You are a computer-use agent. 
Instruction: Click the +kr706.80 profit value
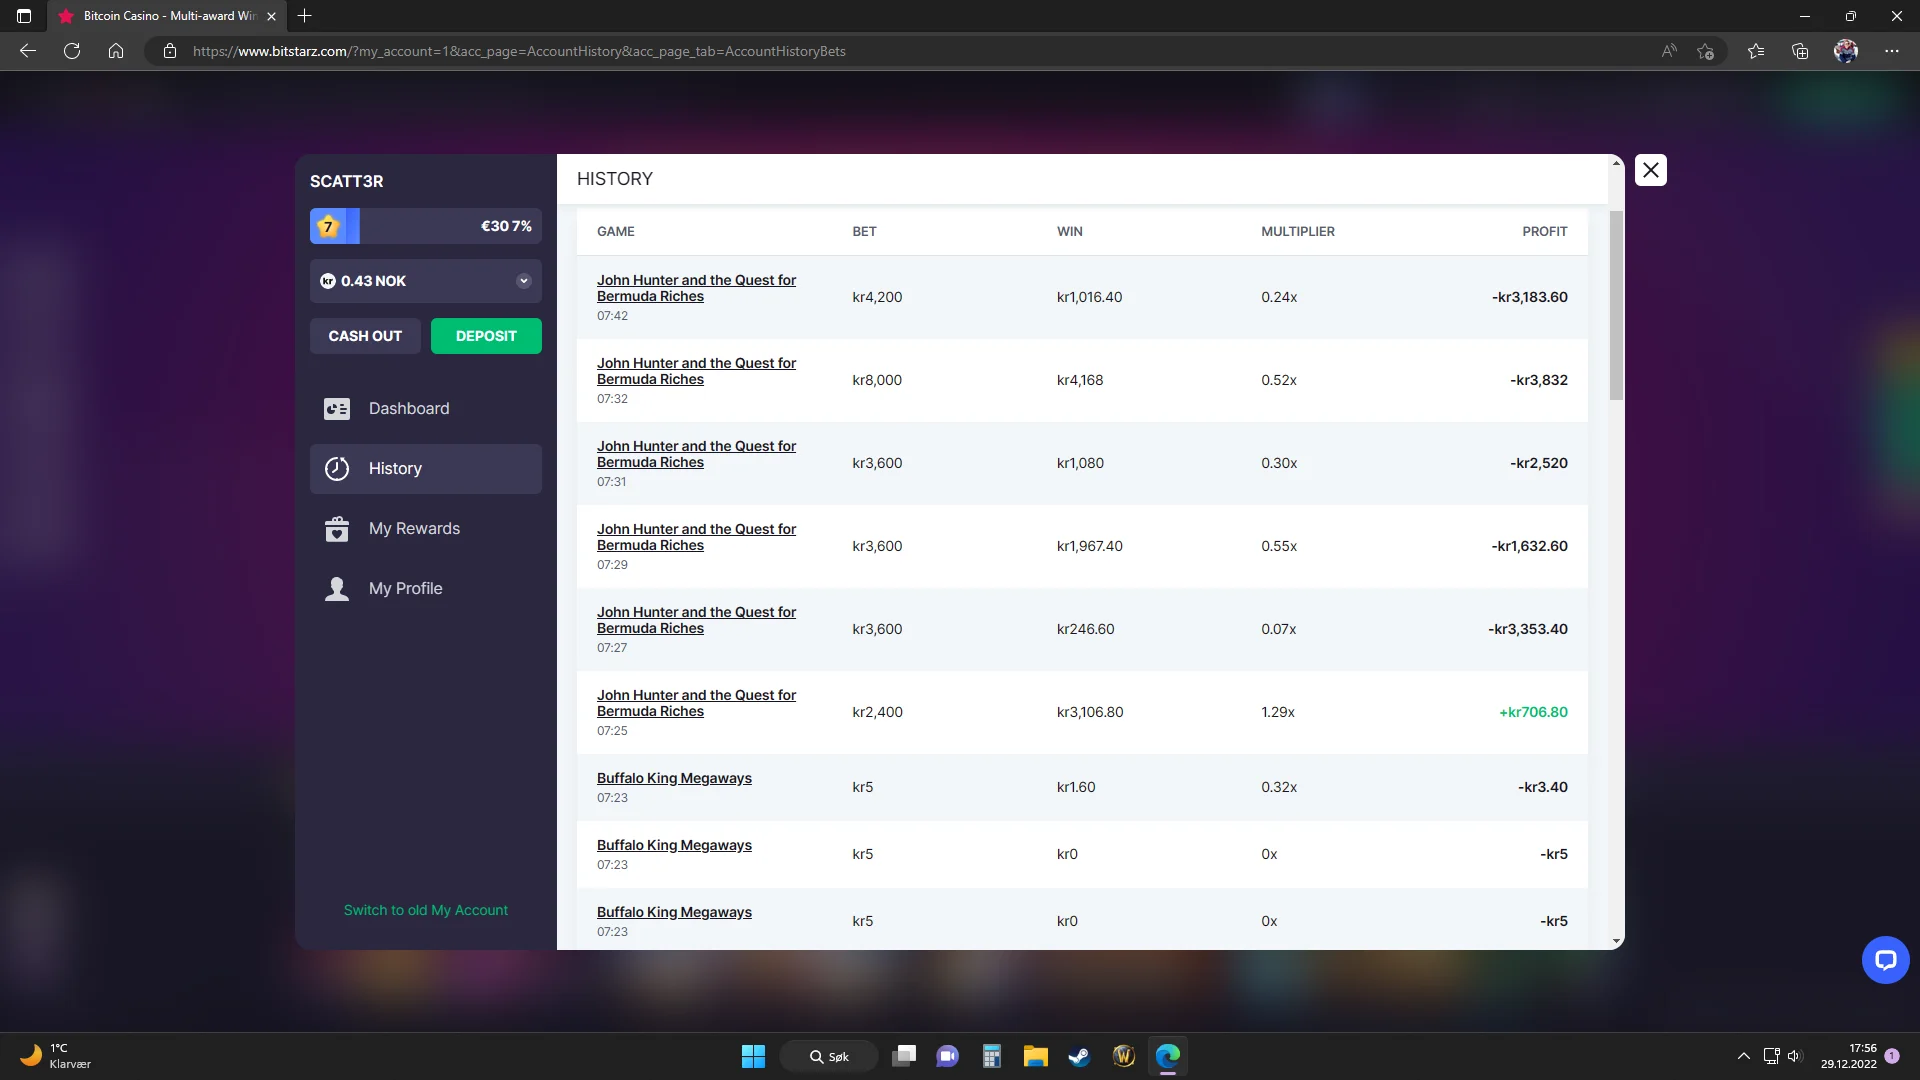click(1533, 712)
